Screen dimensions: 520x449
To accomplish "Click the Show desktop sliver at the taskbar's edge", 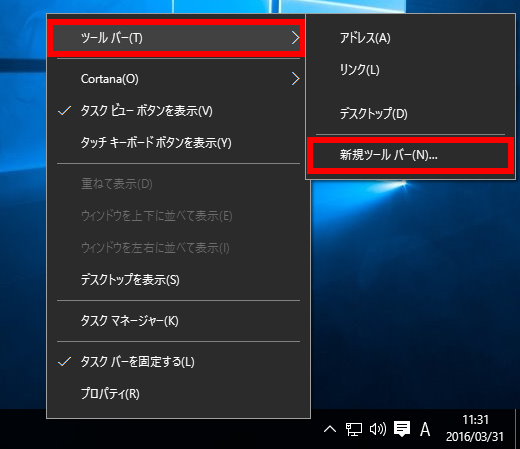I will [518, 429].
